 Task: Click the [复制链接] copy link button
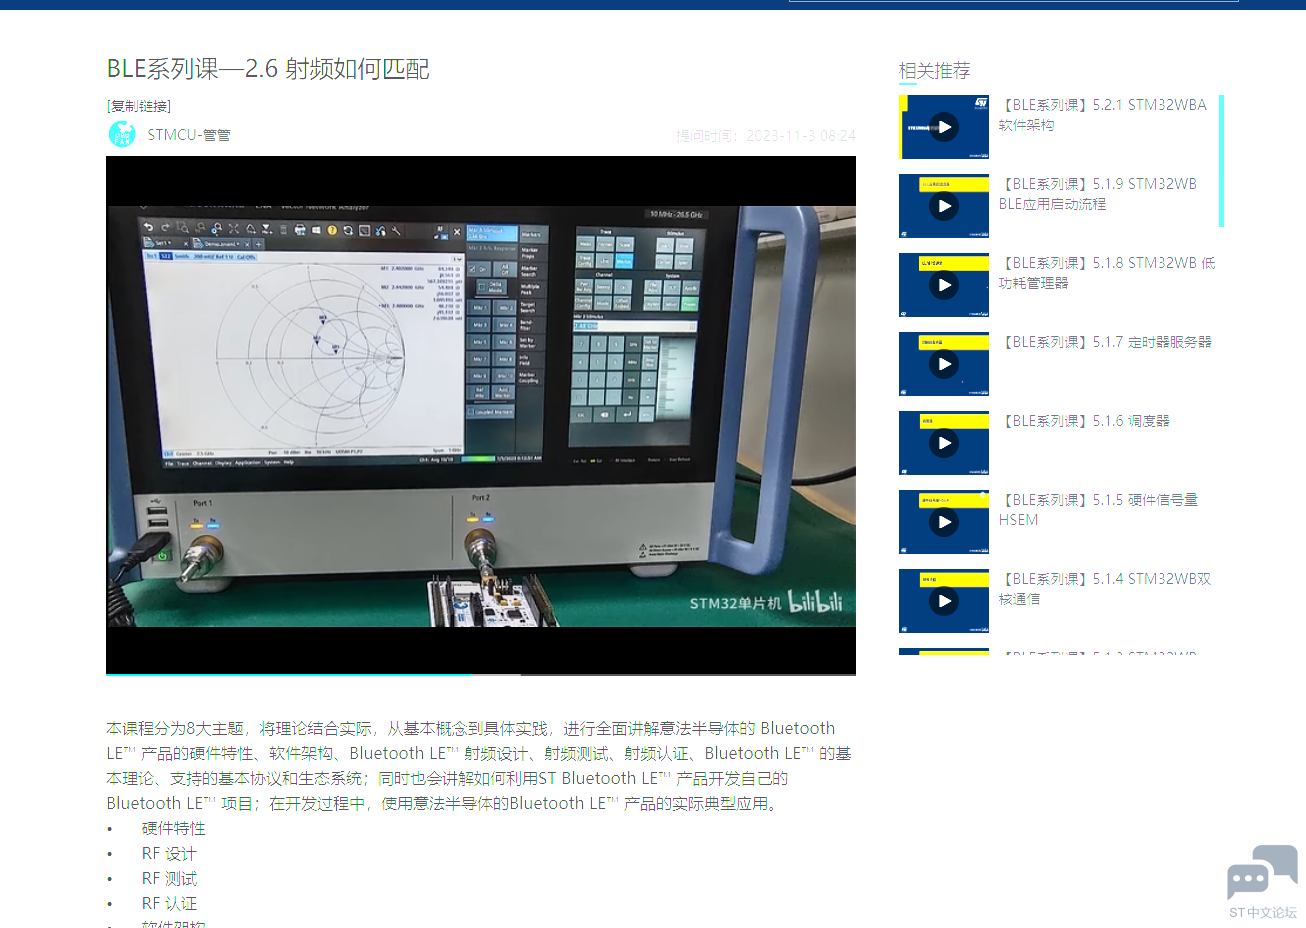tap(139, 106)
